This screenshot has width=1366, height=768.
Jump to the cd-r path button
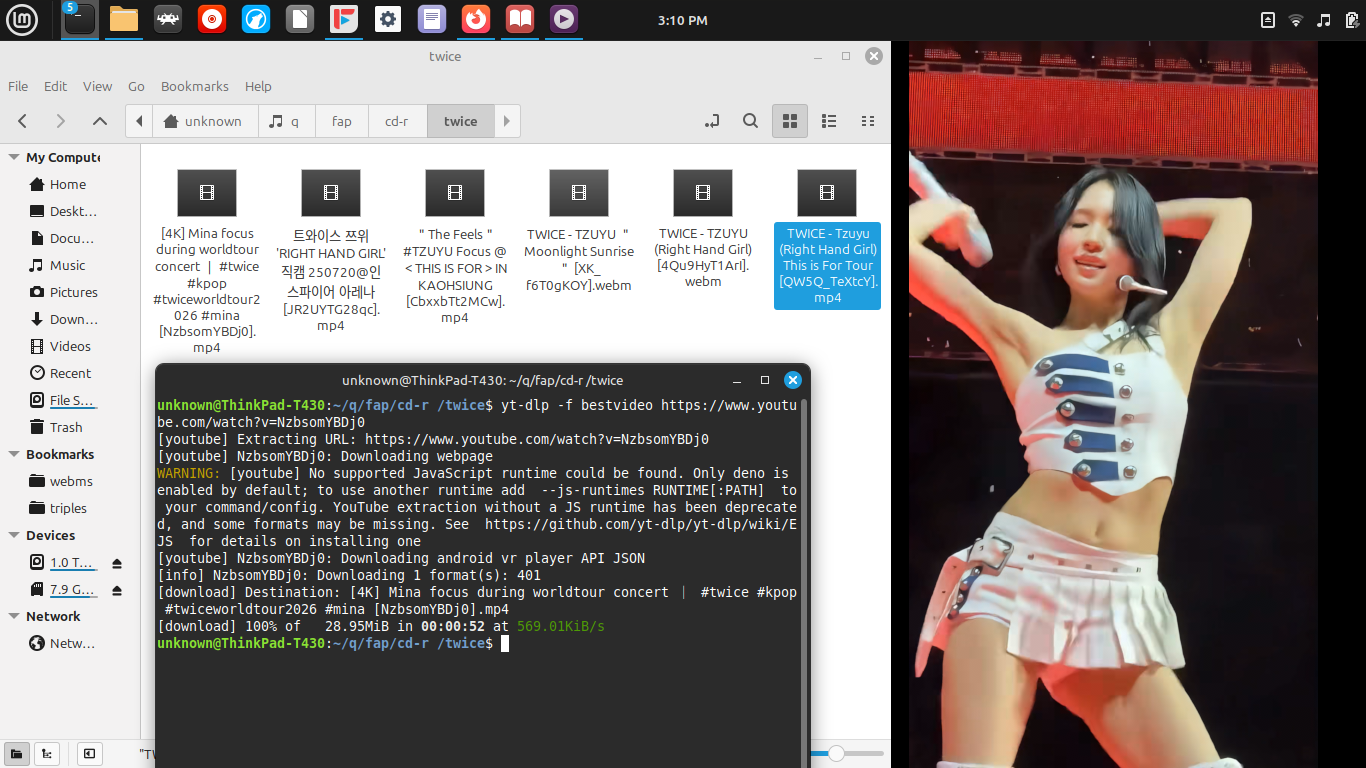tap(397, 121)
